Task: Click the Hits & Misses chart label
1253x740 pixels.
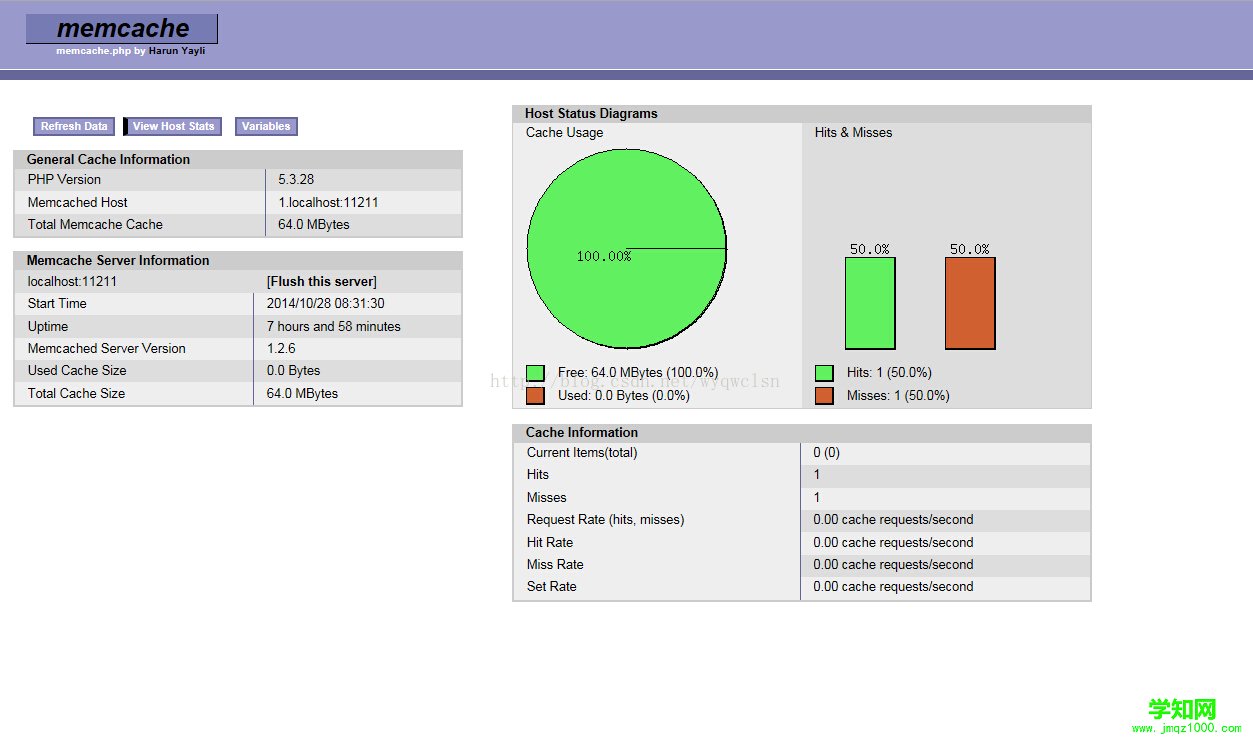Action: (854, 133)
